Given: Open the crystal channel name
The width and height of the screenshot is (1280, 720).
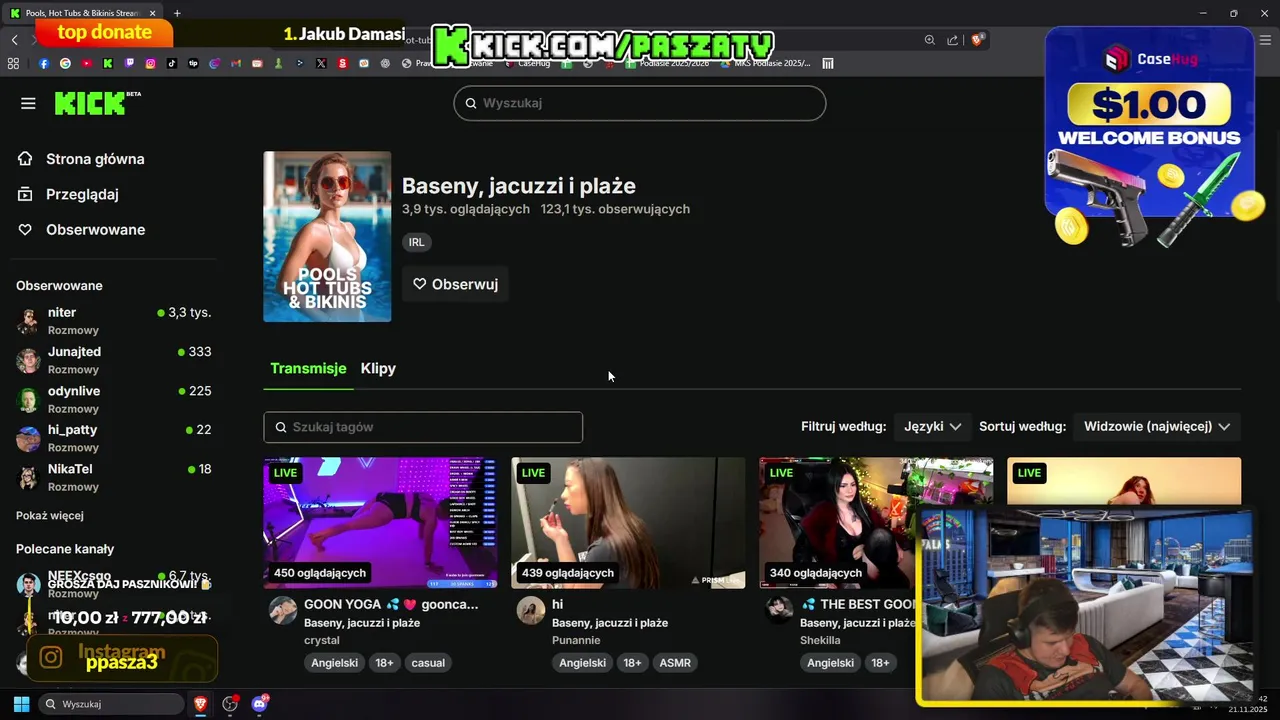Looking at the screenshot, I should click(x=322, y=640).
